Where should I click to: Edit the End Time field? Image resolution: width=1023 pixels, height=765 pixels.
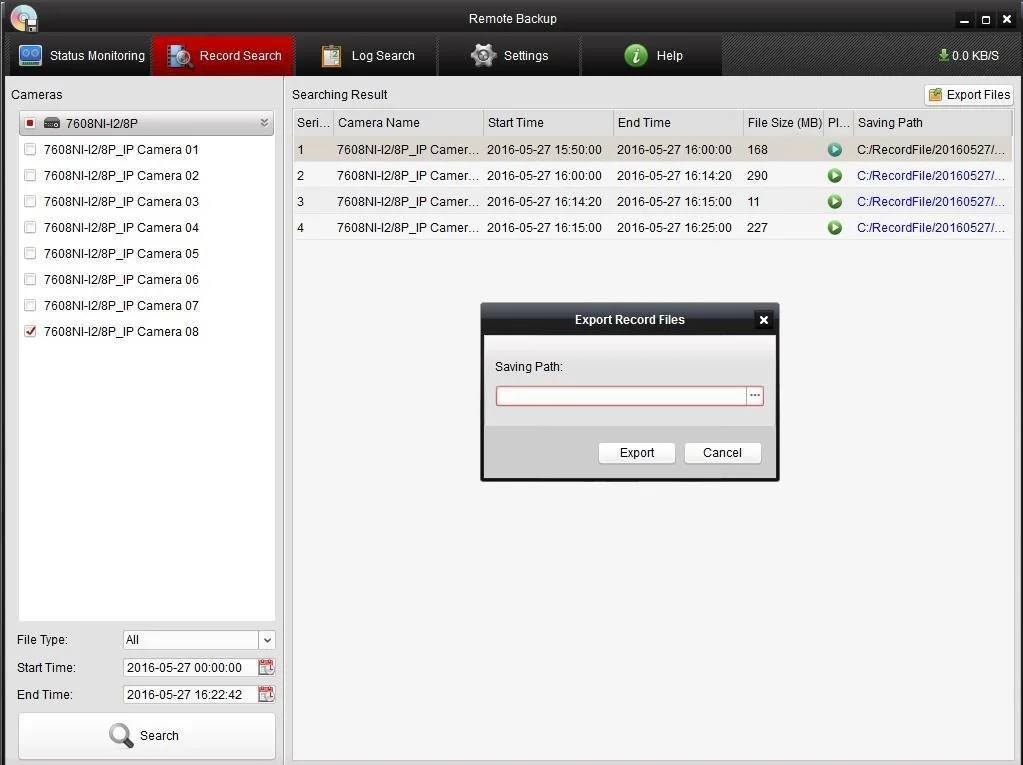(189, 695)
